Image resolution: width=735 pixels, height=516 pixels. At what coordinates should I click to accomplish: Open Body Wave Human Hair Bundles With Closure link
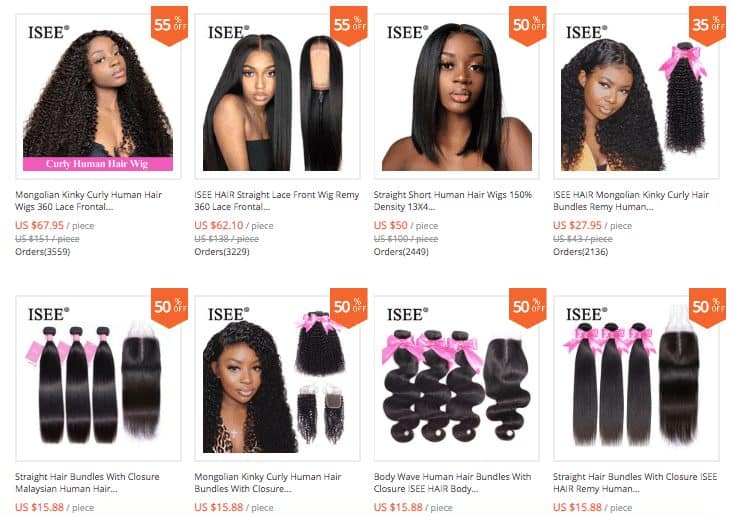[452, 482]
